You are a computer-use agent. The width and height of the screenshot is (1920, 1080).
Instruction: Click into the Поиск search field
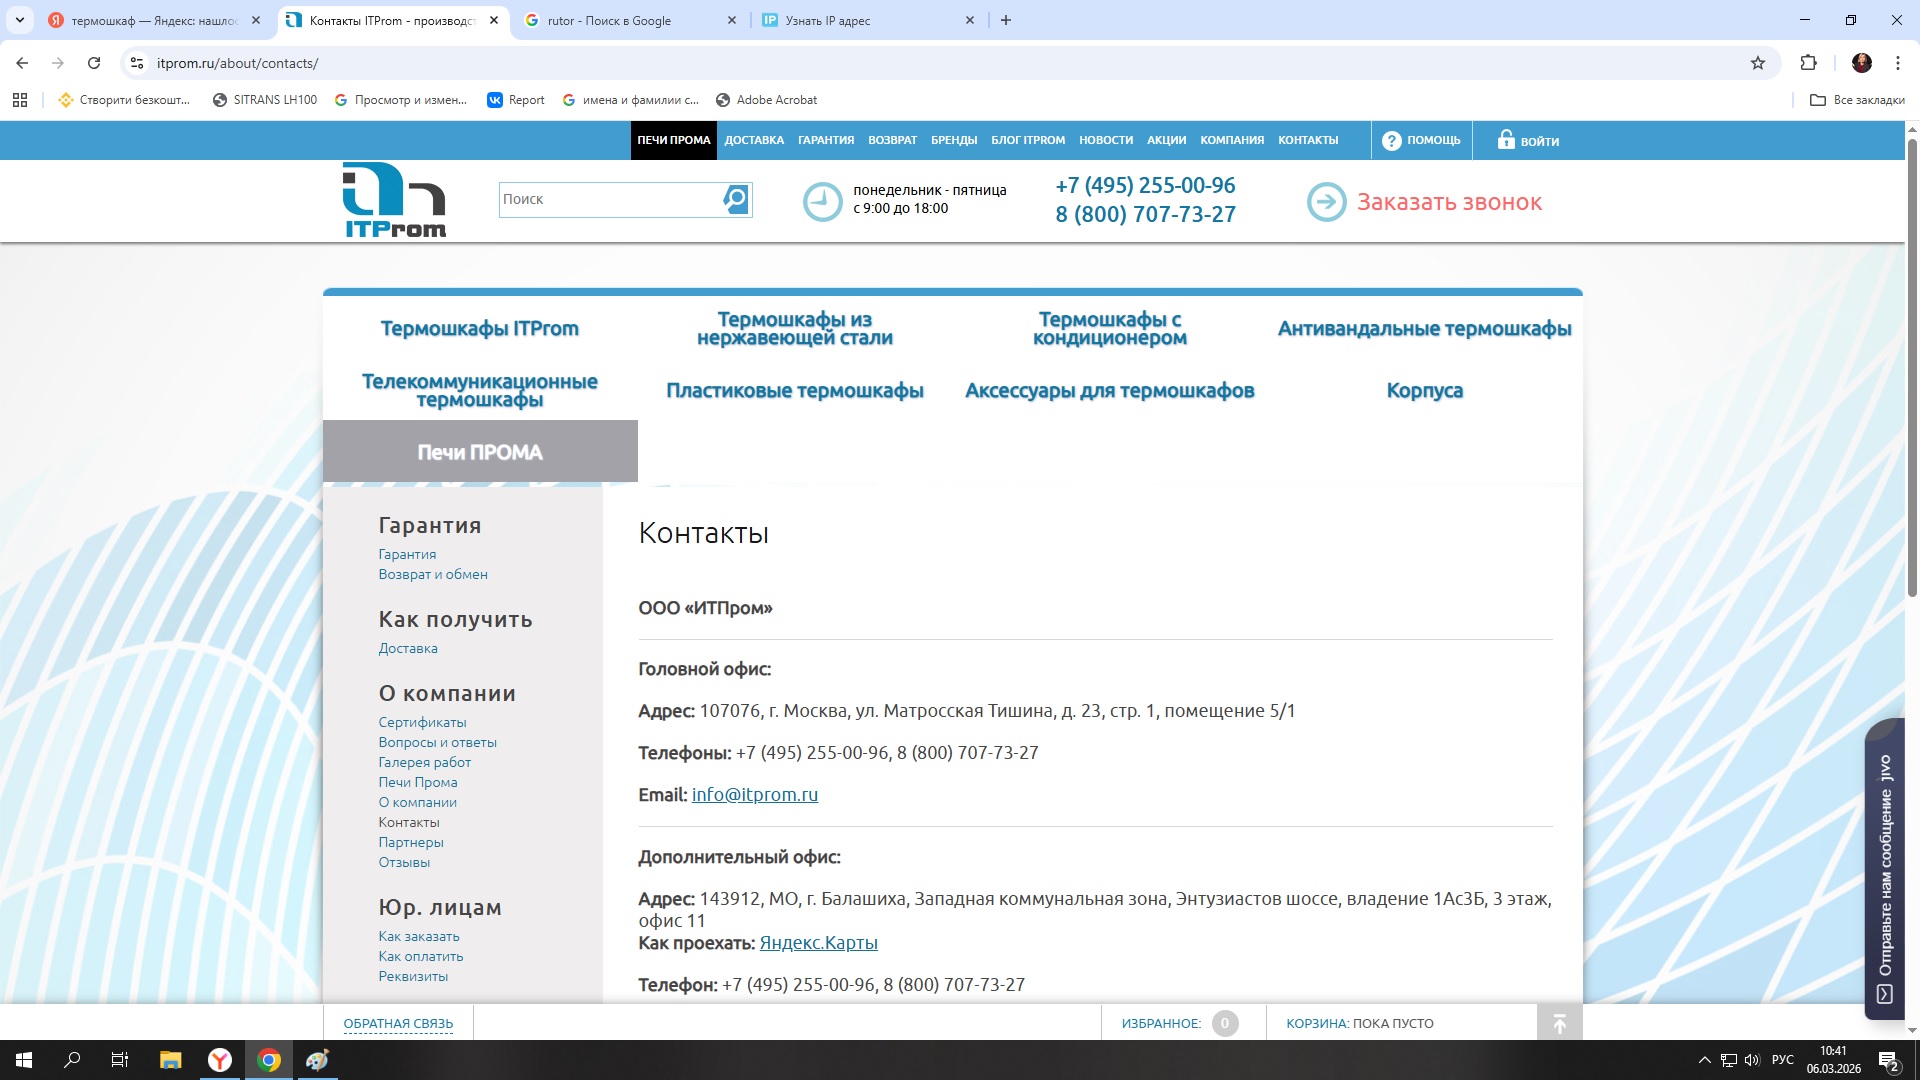pyautogui.click(x=608, y=199)
